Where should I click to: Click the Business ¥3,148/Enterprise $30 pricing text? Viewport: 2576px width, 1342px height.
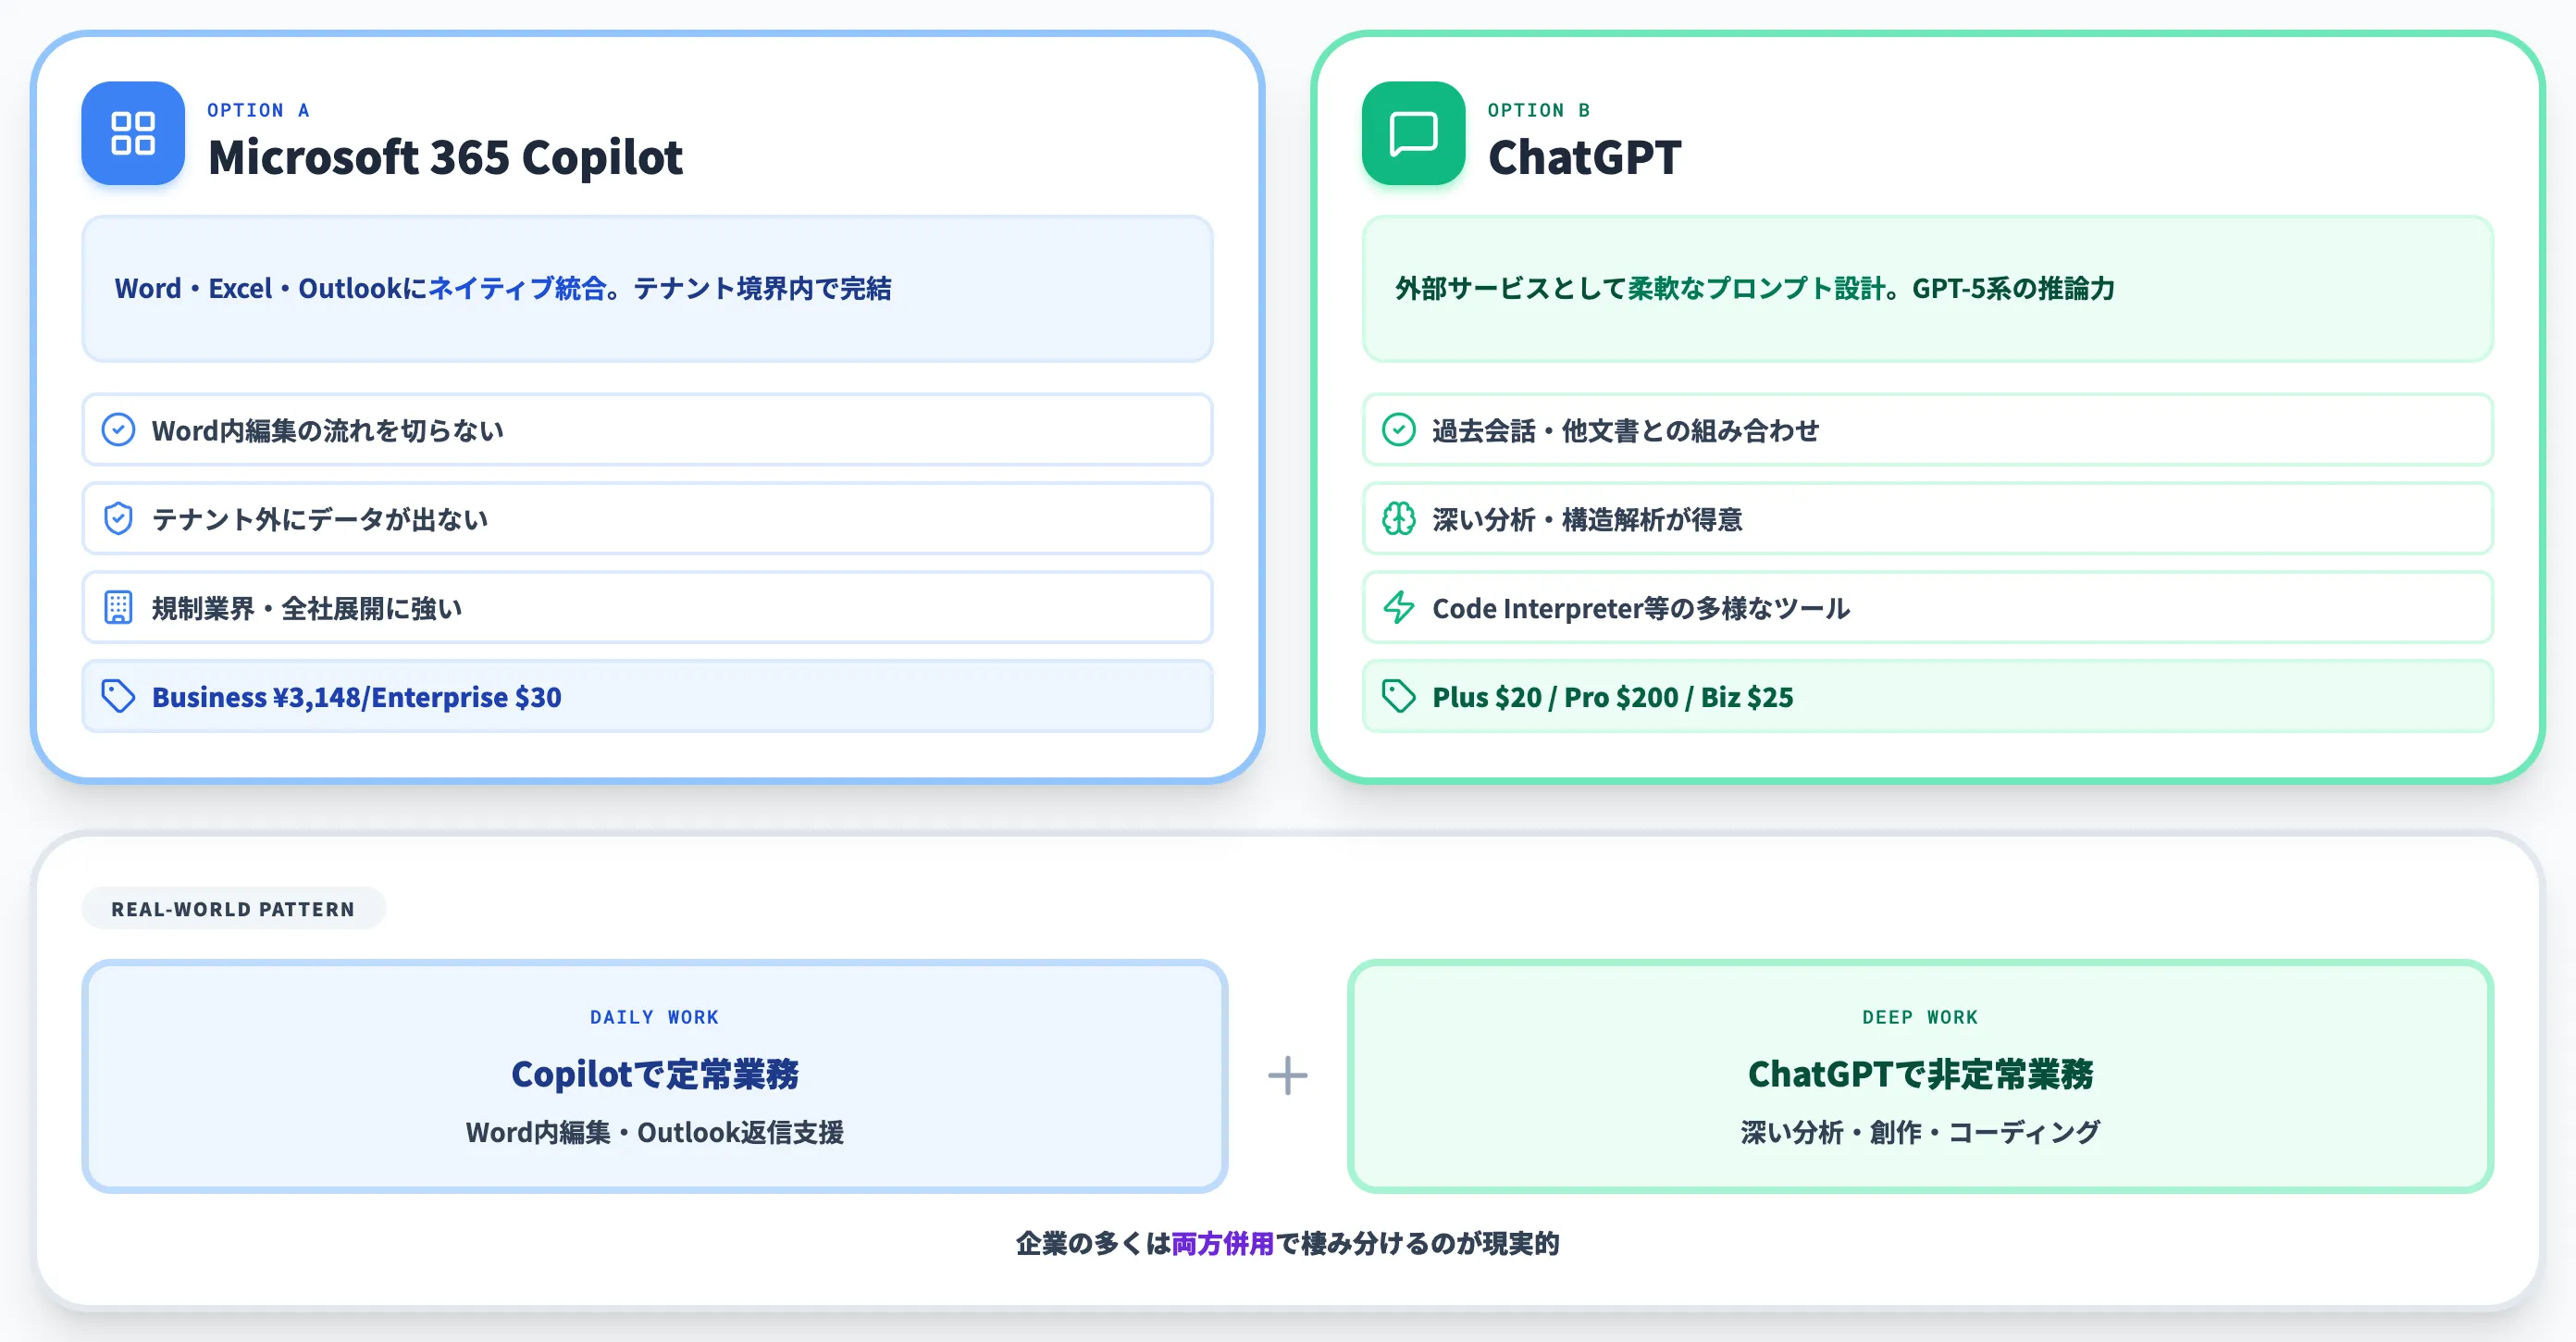(x=357, y=697)
